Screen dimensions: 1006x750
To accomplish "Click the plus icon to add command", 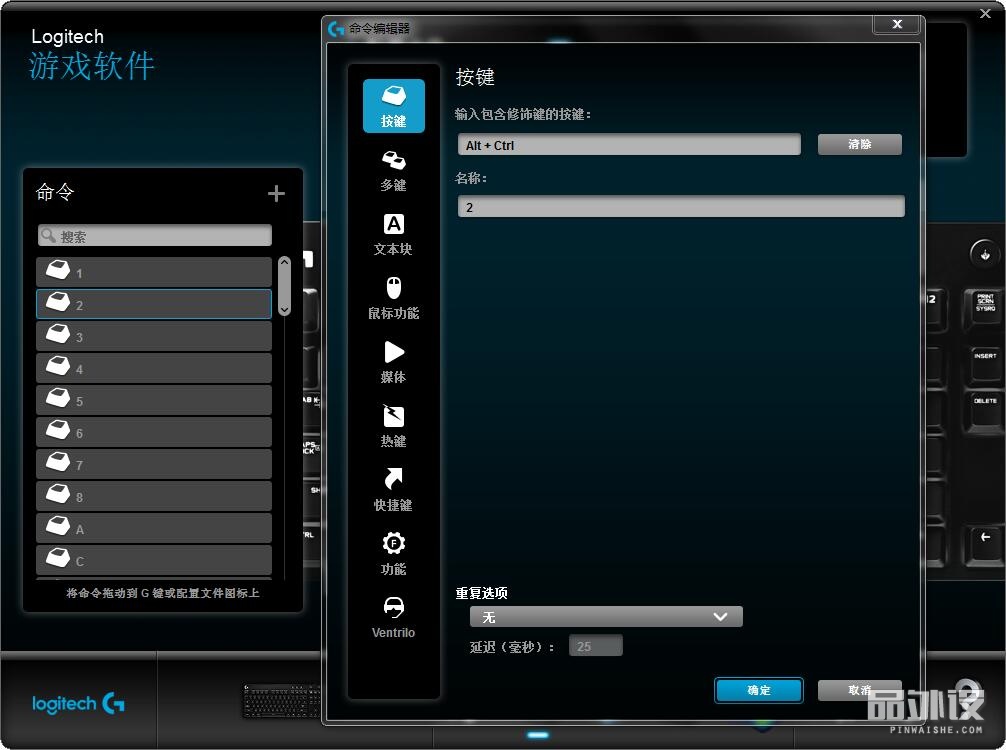I will point(276,193).
